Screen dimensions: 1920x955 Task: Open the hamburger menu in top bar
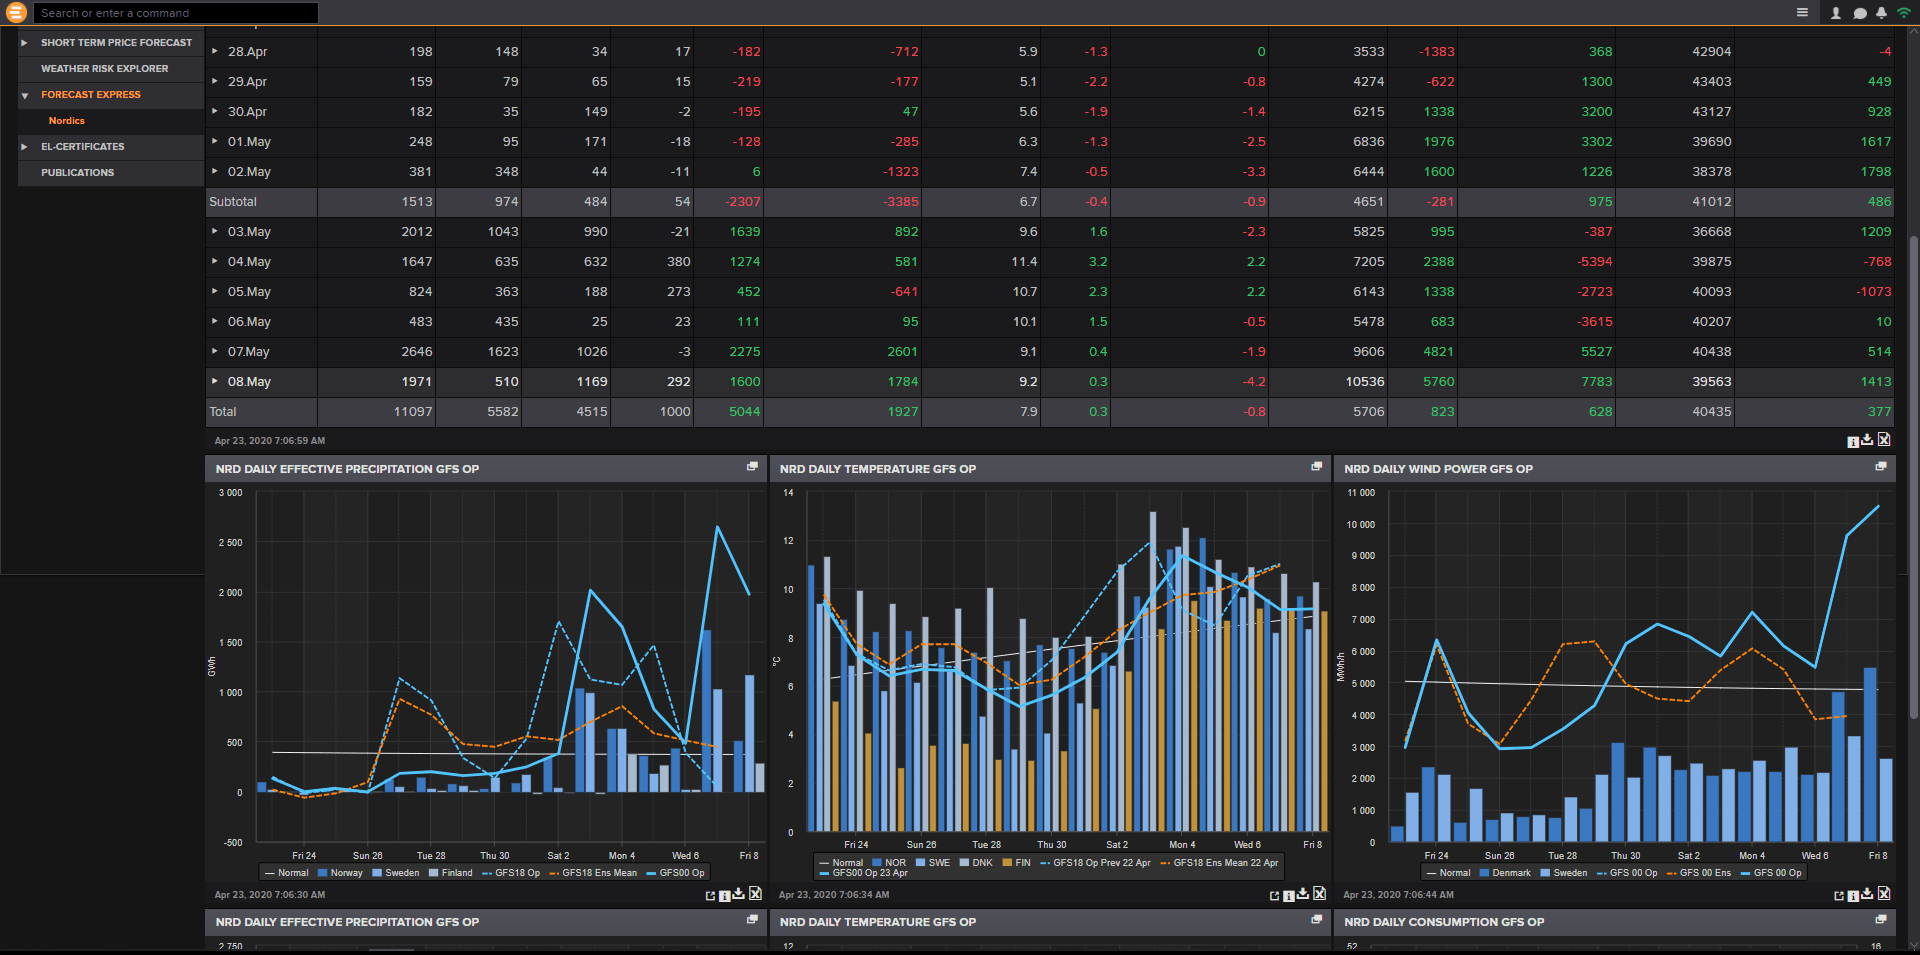click(x=1802, y=13)
